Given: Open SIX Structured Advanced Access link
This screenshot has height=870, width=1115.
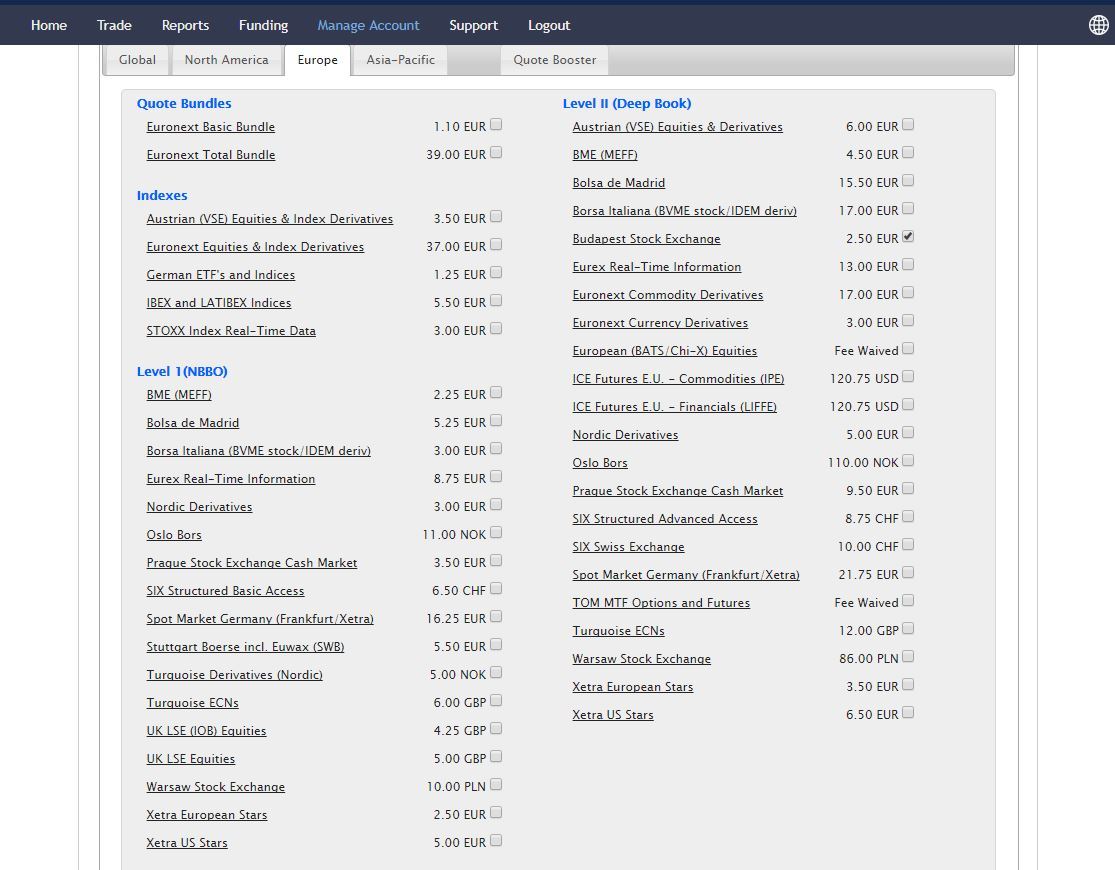Looking at the screenshot, I should point(665,519).
